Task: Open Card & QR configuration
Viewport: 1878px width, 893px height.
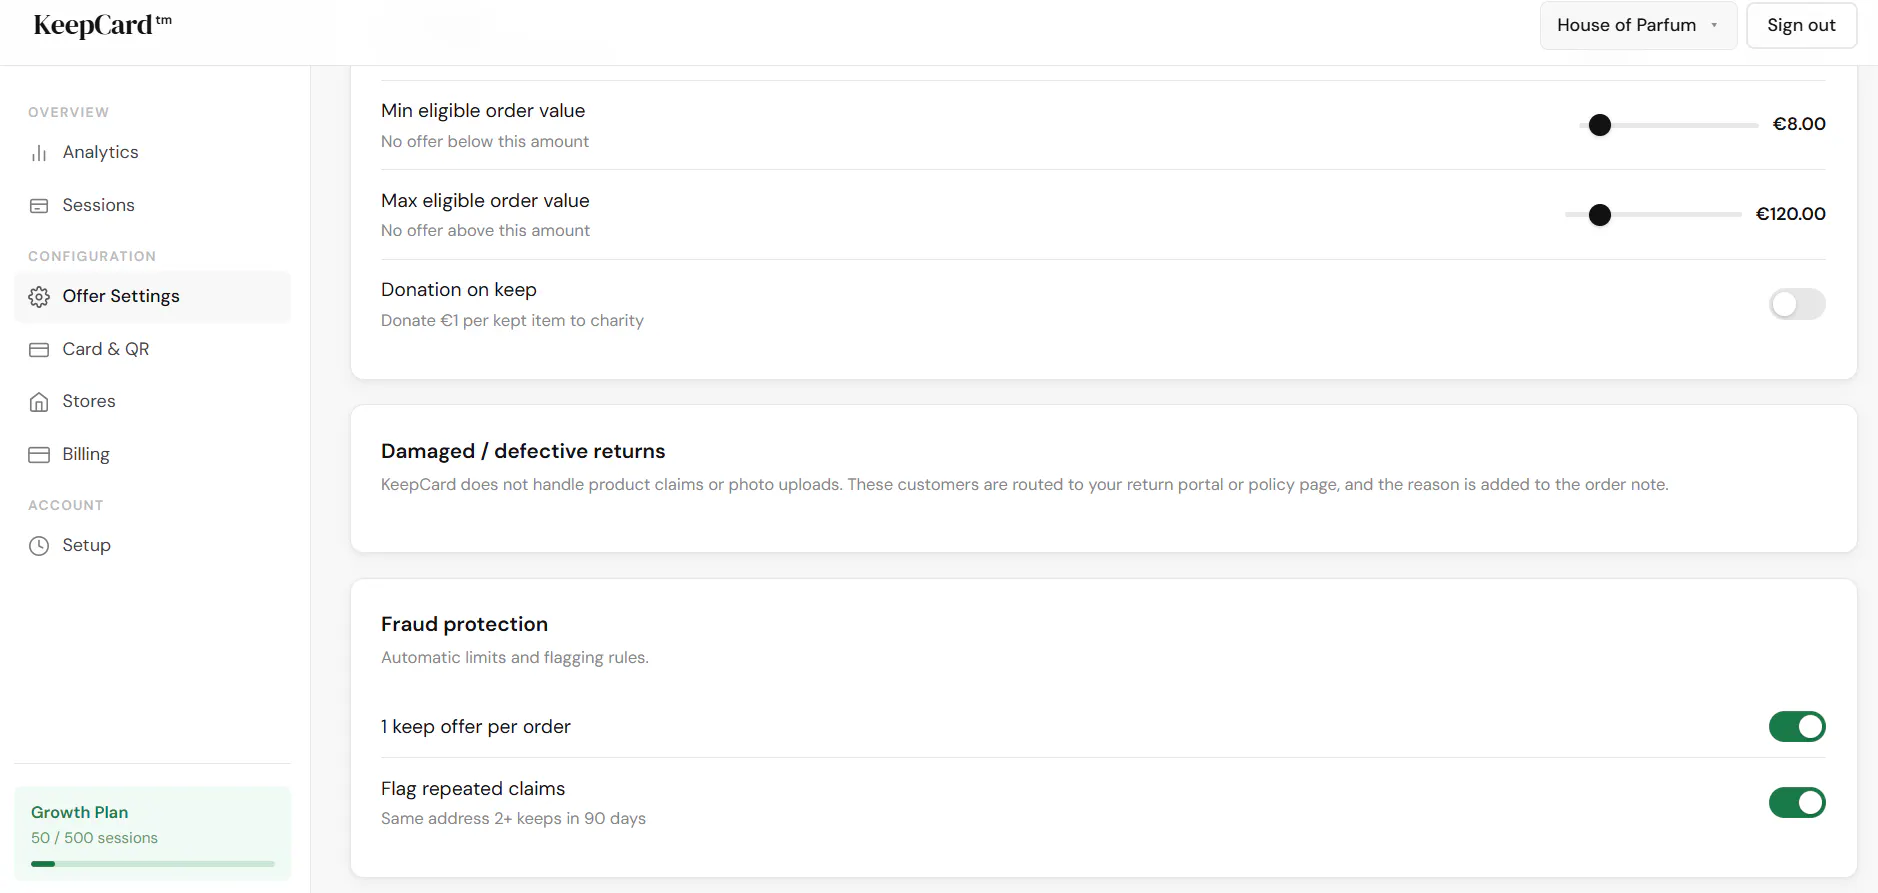Action: coord(152,349)
